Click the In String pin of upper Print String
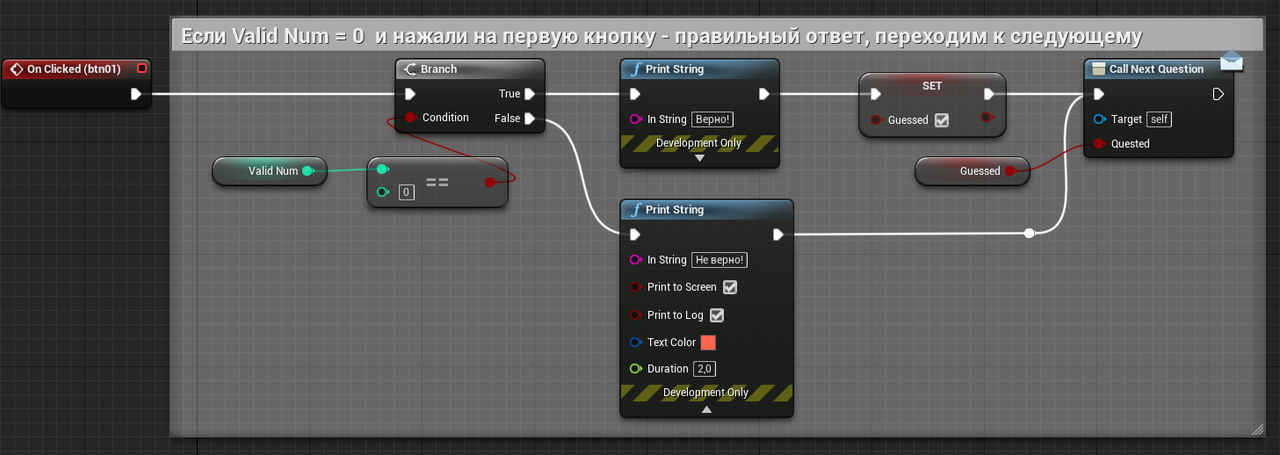The image size is (1280, 455). (634, 119)
